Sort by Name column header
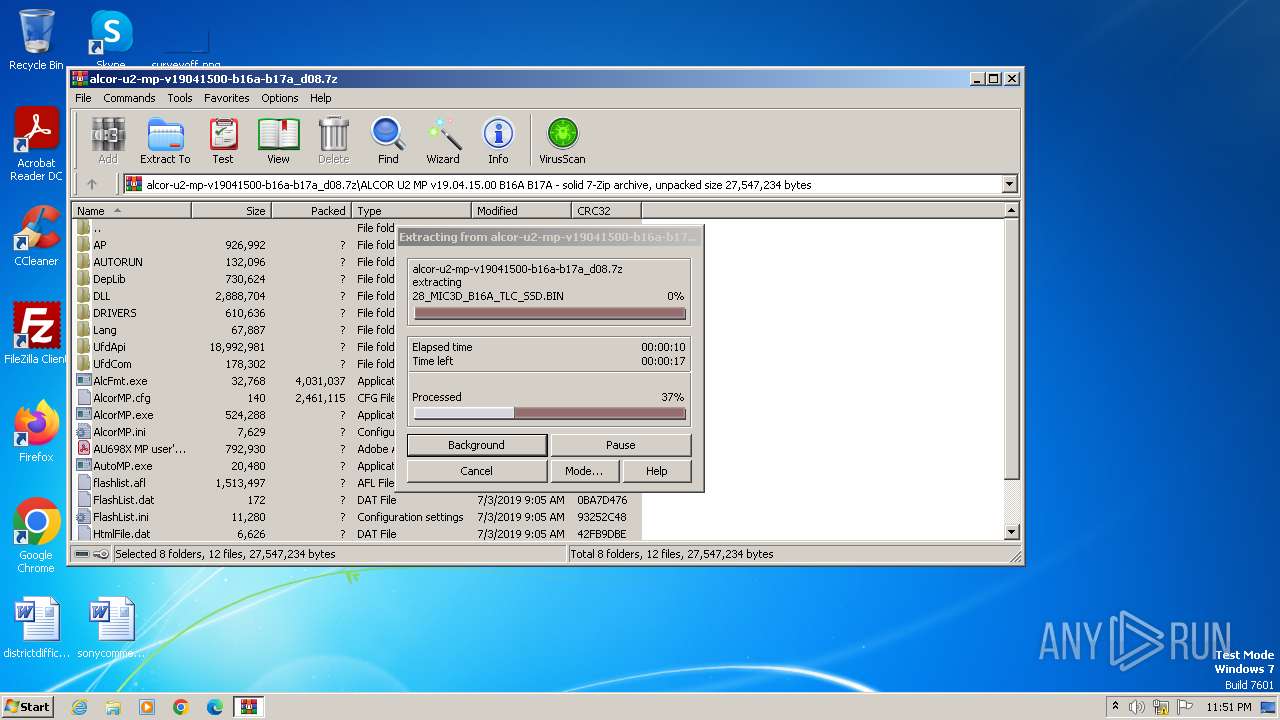 (132, 211)
